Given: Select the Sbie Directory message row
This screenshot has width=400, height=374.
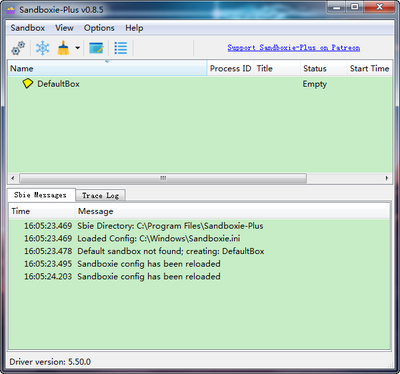Looking at the screenshot, I should pyautogui.click(x=199, y=226).
